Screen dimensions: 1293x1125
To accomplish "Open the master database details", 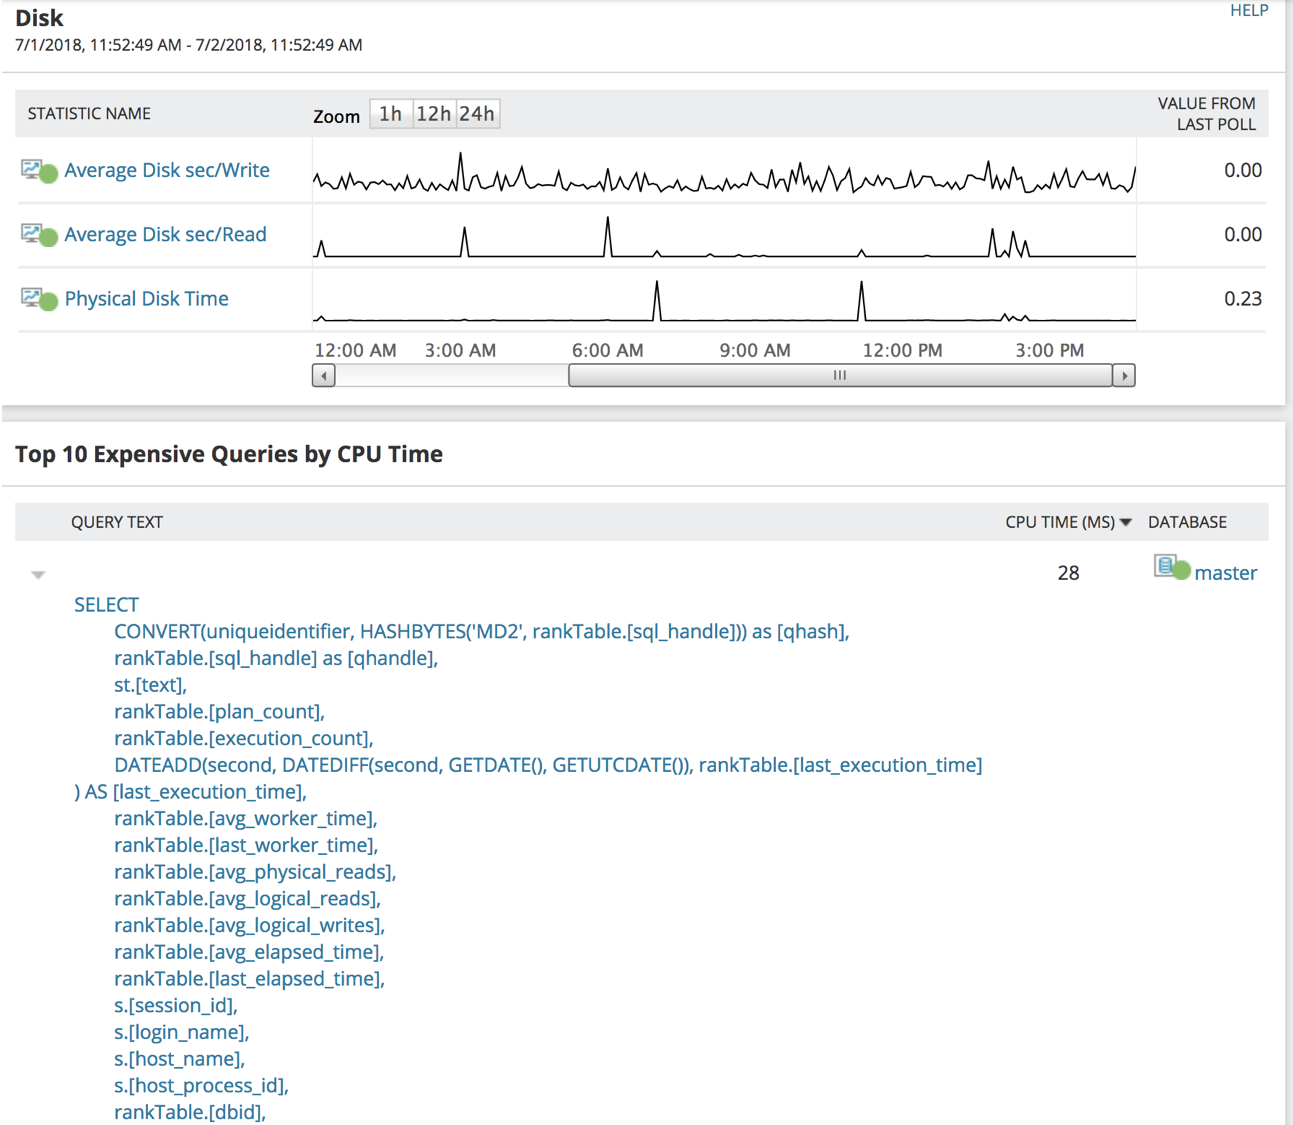I will (1226, 572).
